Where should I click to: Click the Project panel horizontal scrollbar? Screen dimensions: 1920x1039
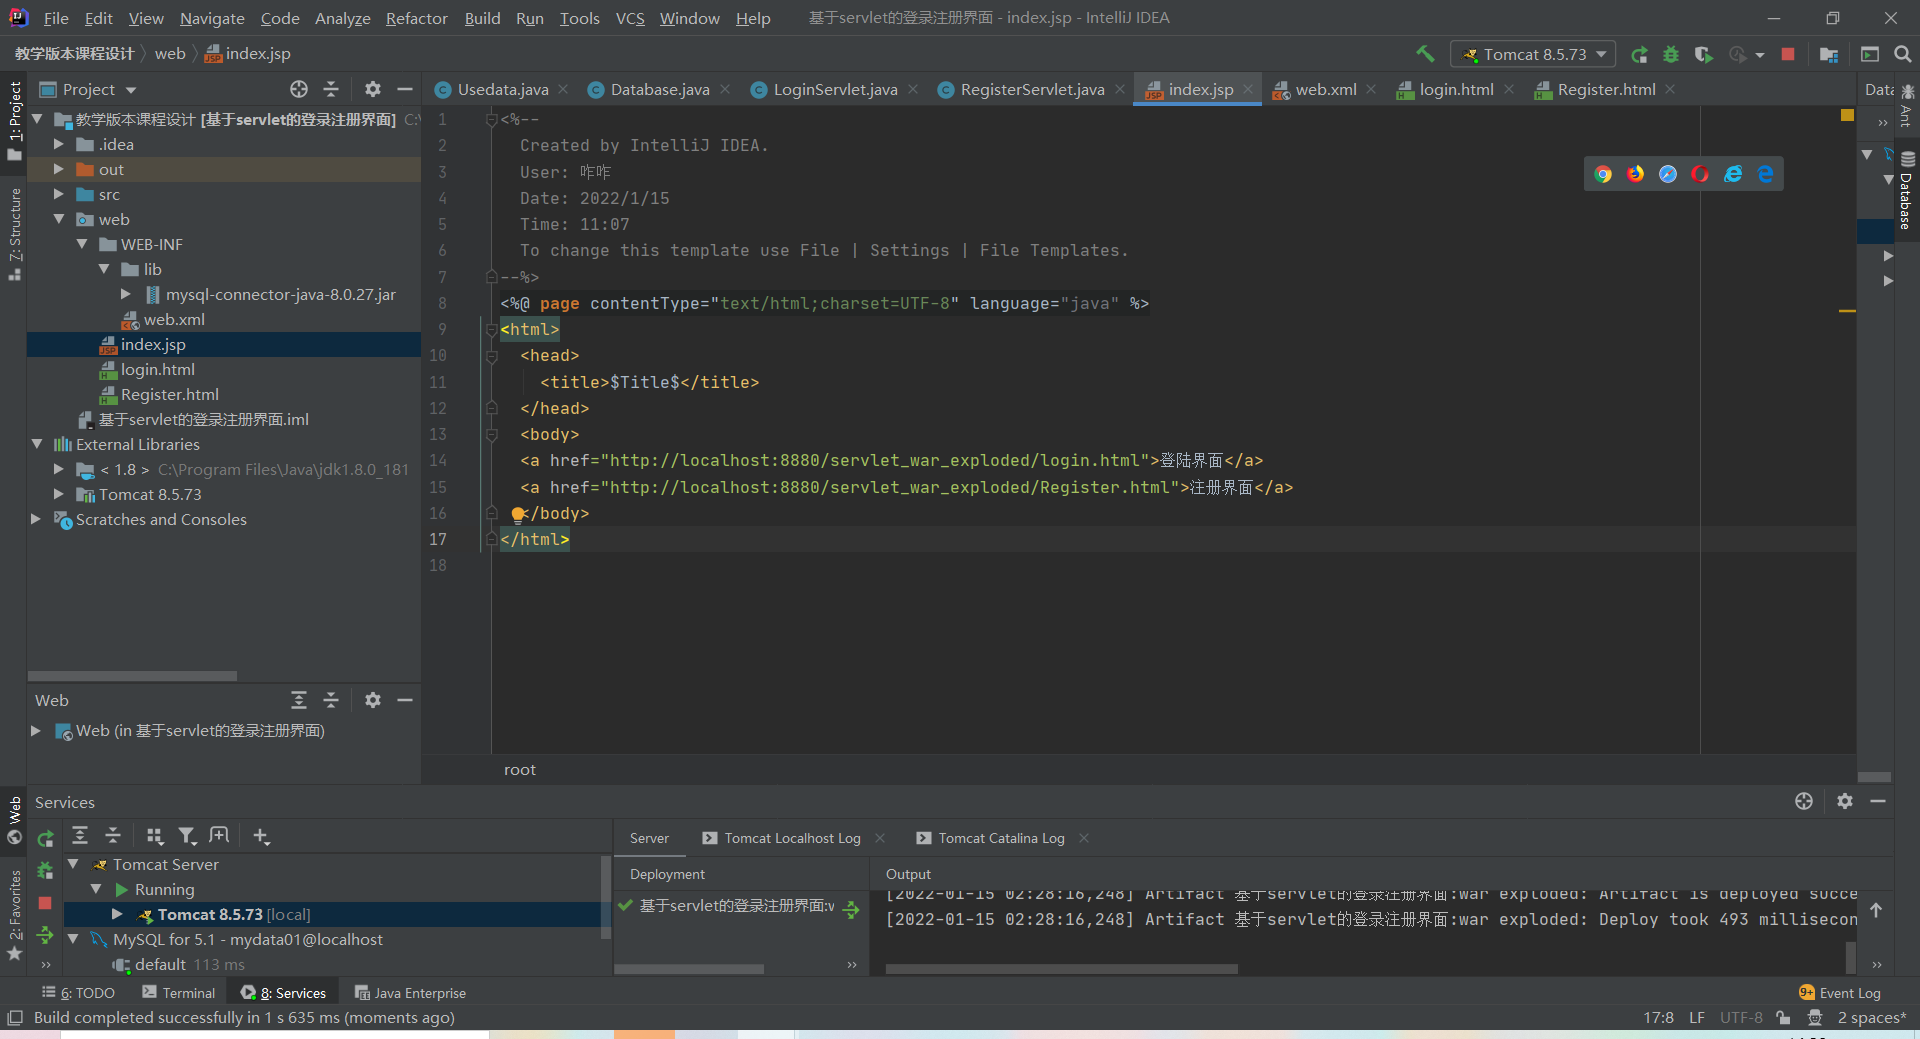tap(132, 676)
